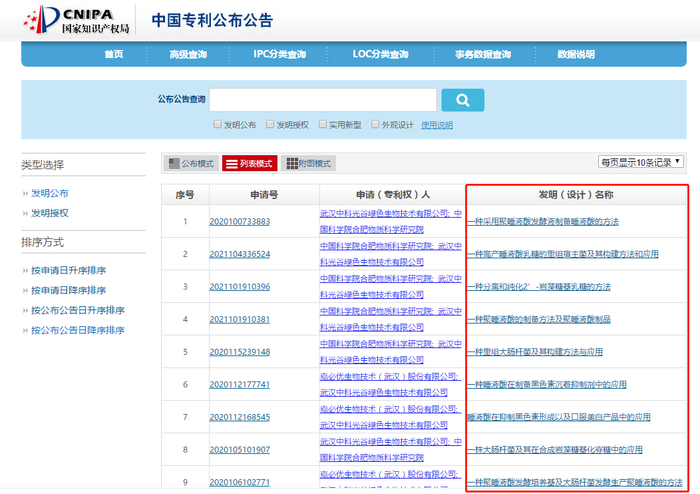The width and height of the screenshot is (700, 494).
Task: Open the row 6 applicant link
Action: (x=389, y=385)
